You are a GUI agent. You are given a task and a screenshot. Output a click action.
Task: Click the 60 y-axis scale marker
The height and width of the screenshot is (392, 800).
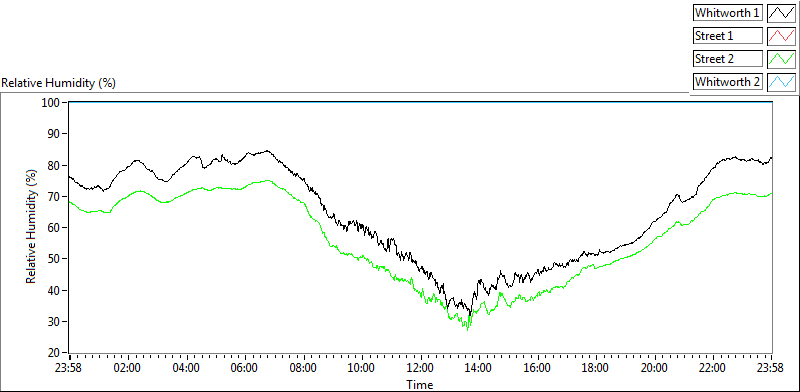(55, 228)
